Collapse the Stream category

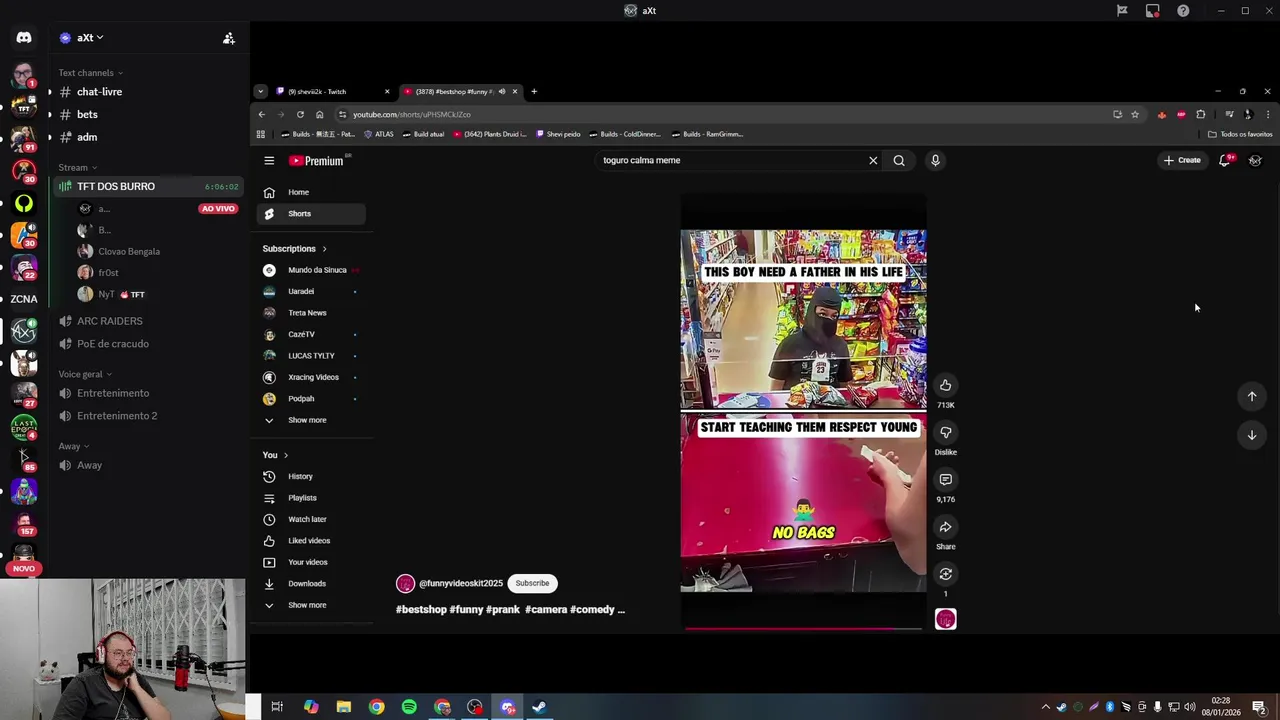pos(77,167)
